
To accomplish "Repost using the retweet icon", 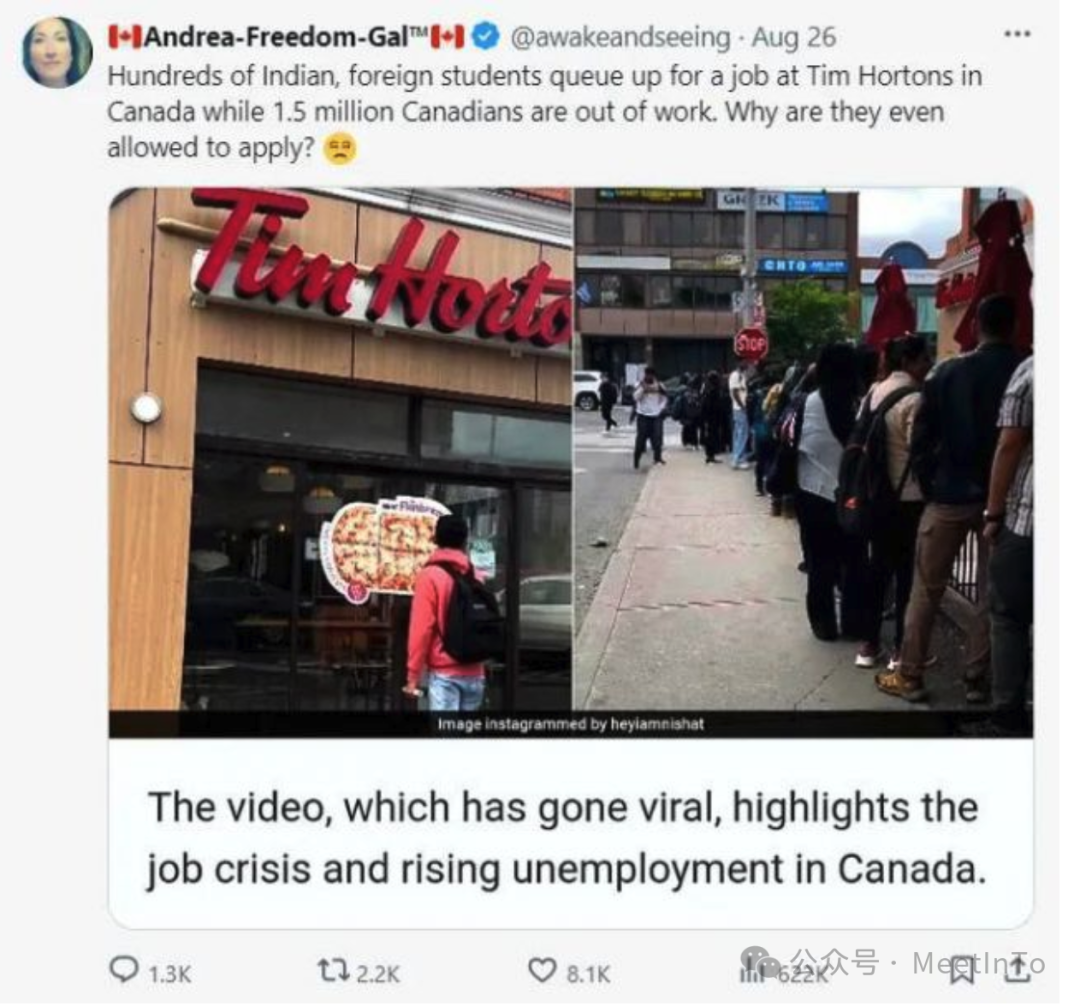I will pyautogui.click(x=332, y=971).
